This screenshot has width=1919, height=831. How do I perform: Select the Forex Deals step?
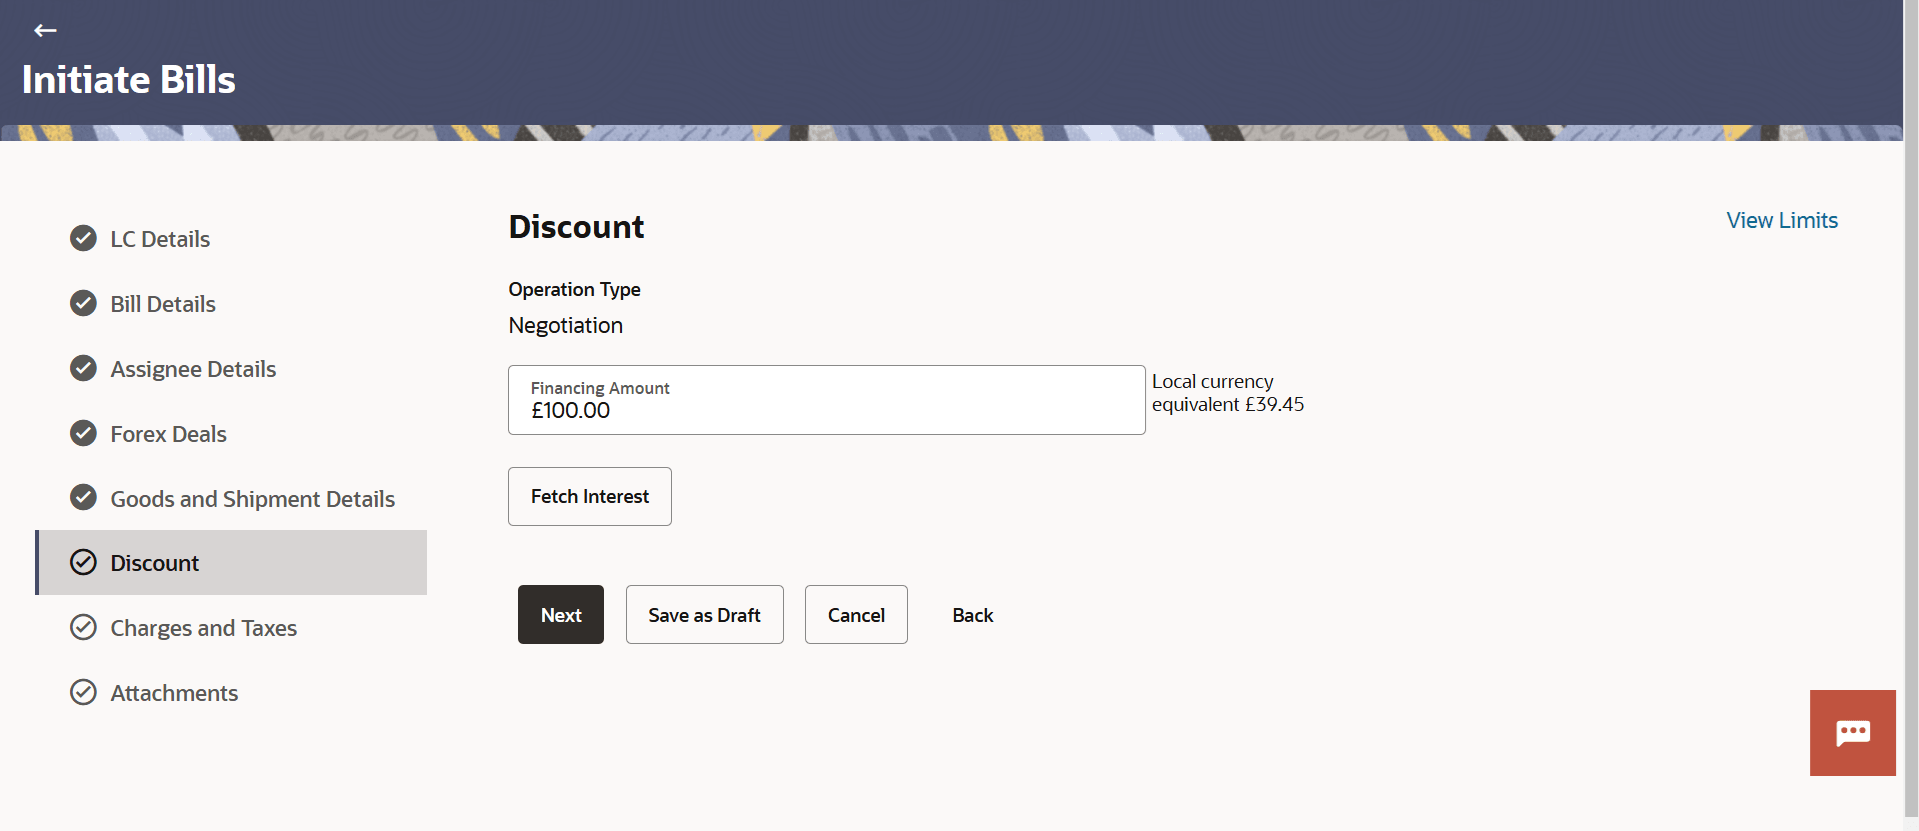[x=168, y=434]
